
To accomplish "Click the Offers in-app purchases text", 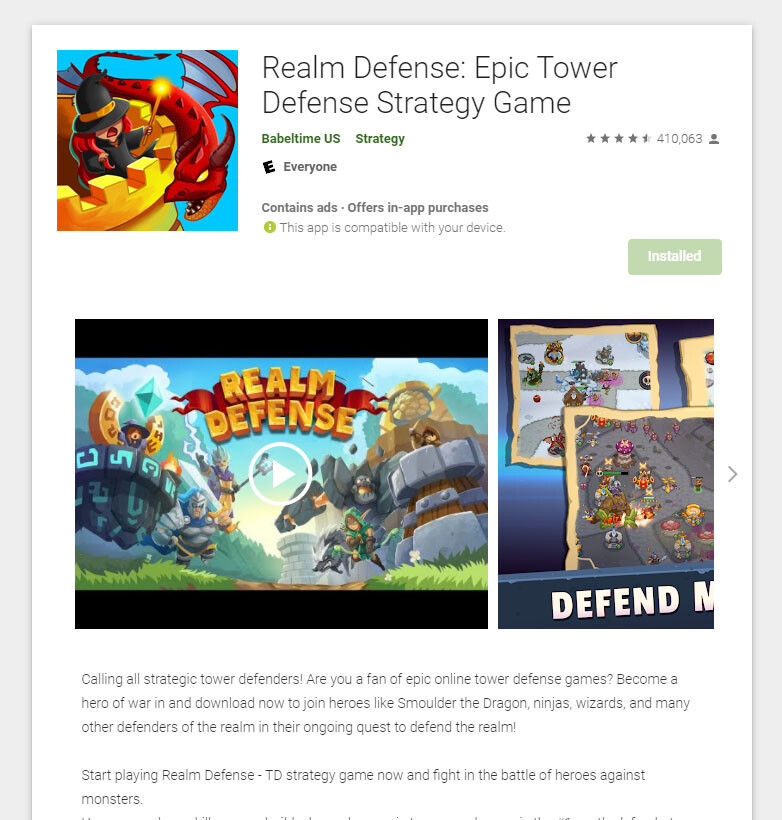I will pyautogui.click(x=418, y=208).
